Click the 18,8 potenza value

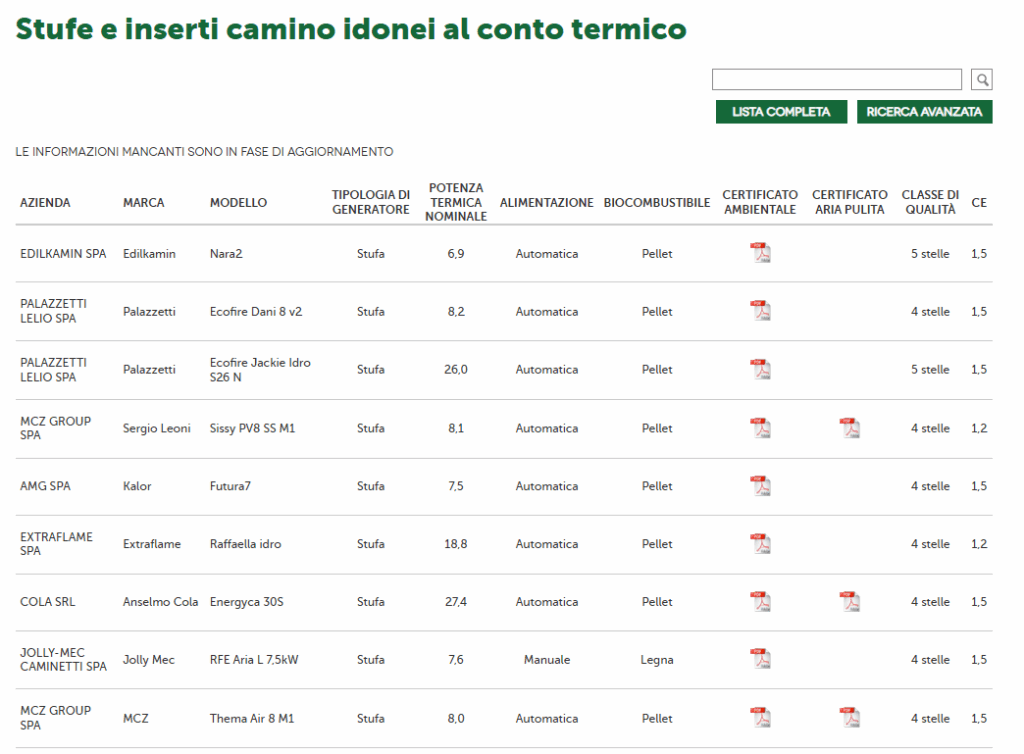[x=456, y=544]
